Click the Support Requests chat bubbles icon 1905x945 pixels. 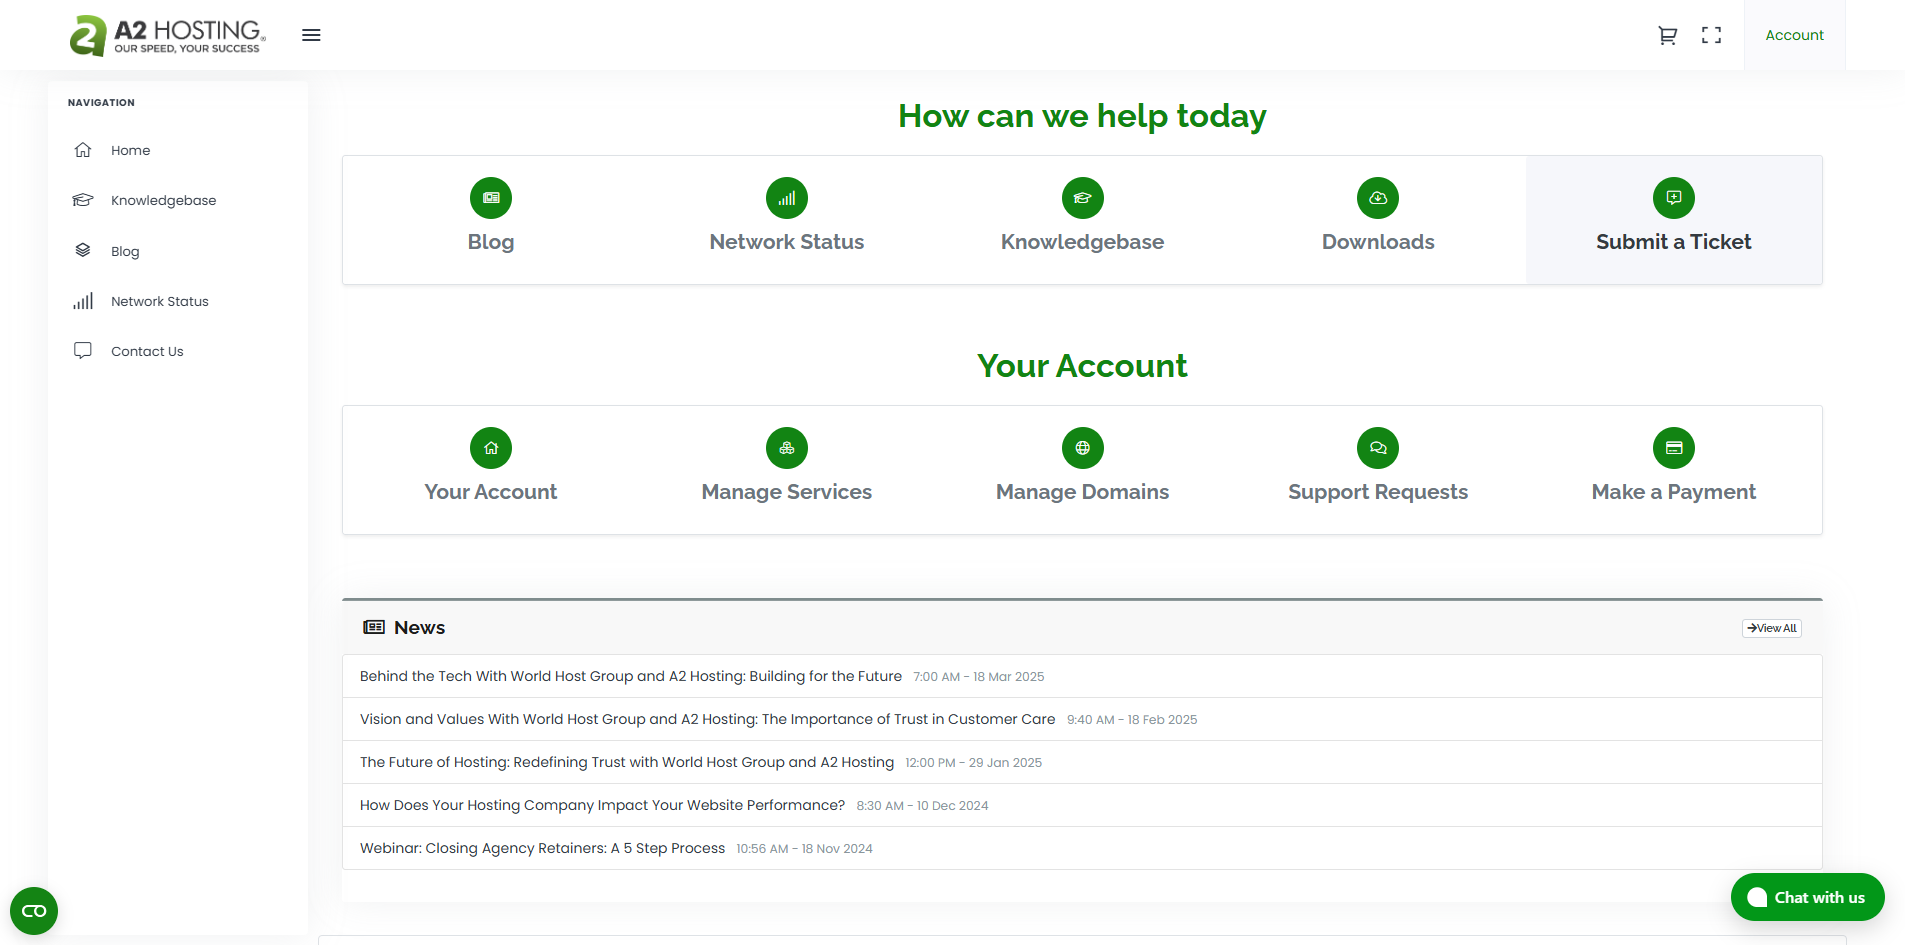point(1378,448)
